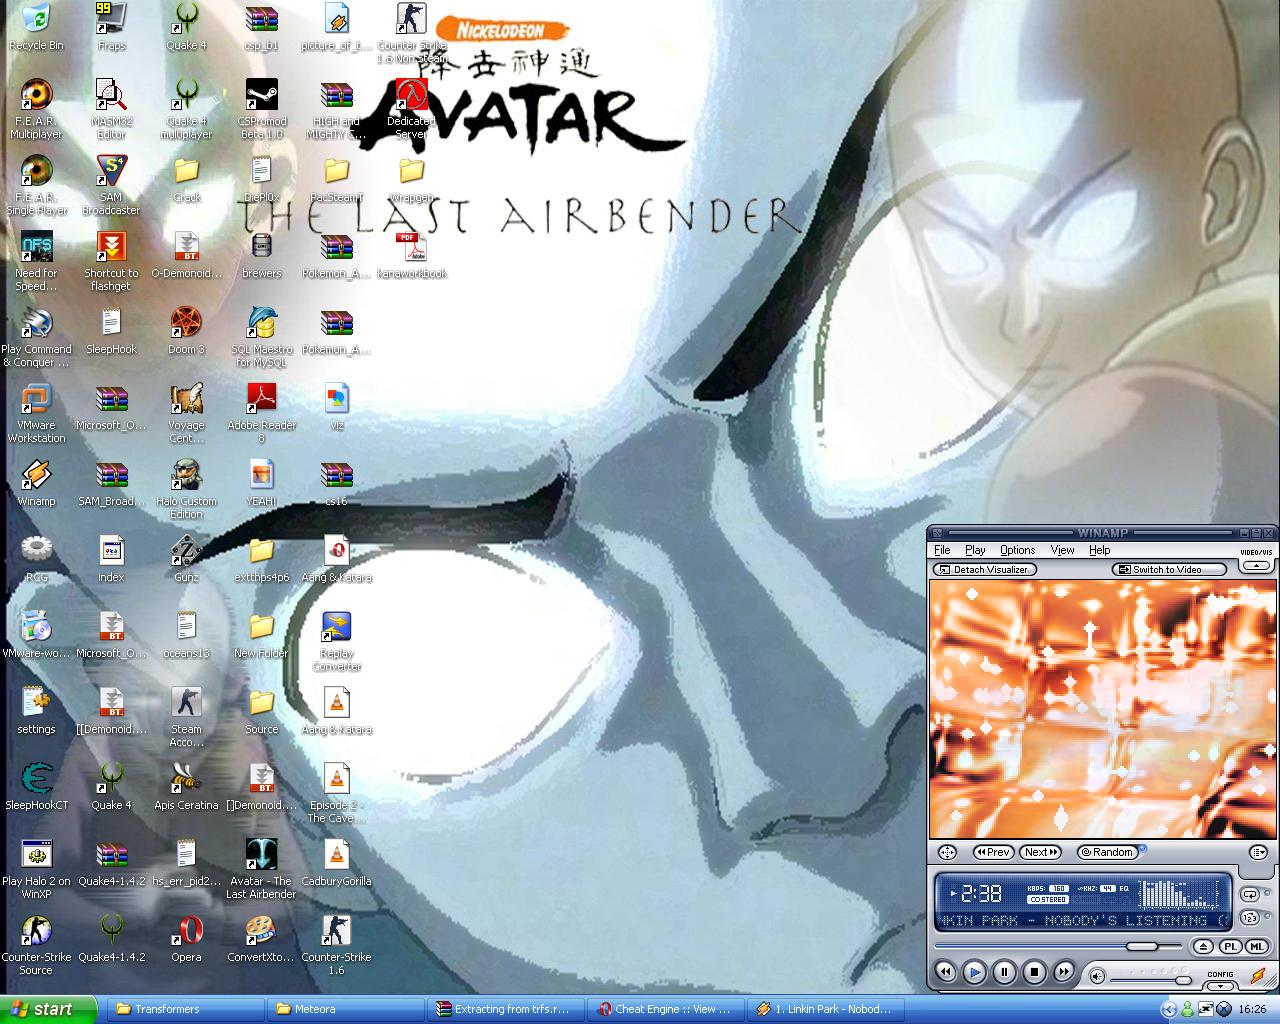
Task: Launch Fraps from the desktop
Action: (x=111, y=28)
